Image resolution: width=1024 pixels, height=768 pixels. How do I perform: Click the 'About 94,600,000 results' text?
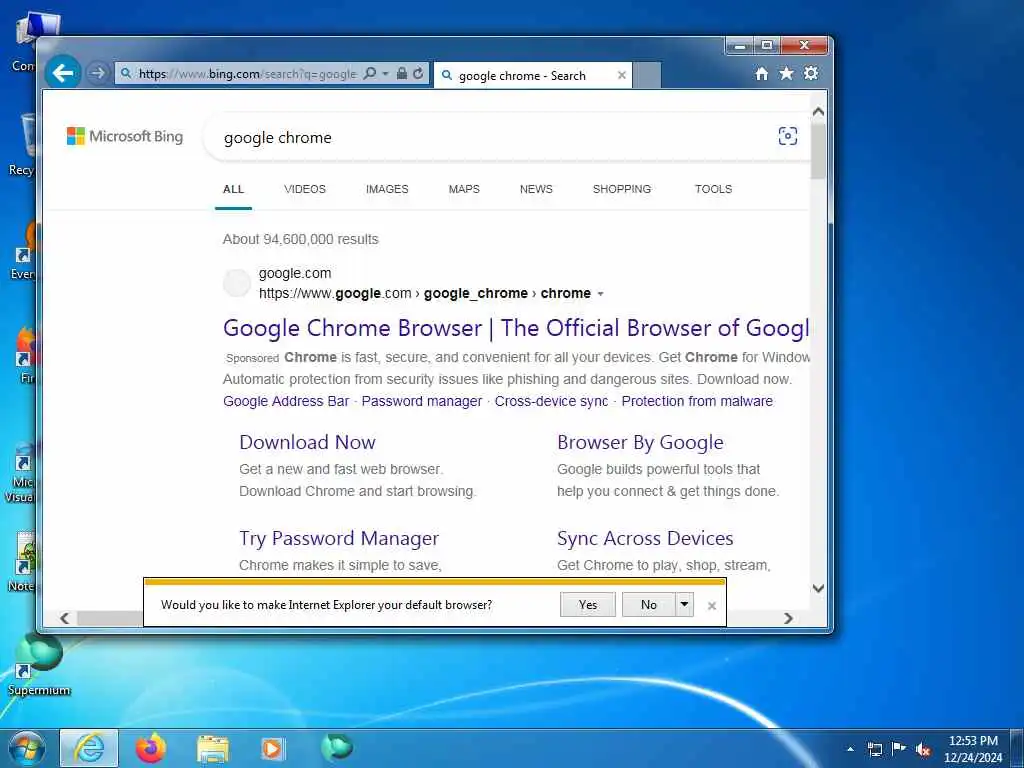pyautogui.click(x=300, y=240)
